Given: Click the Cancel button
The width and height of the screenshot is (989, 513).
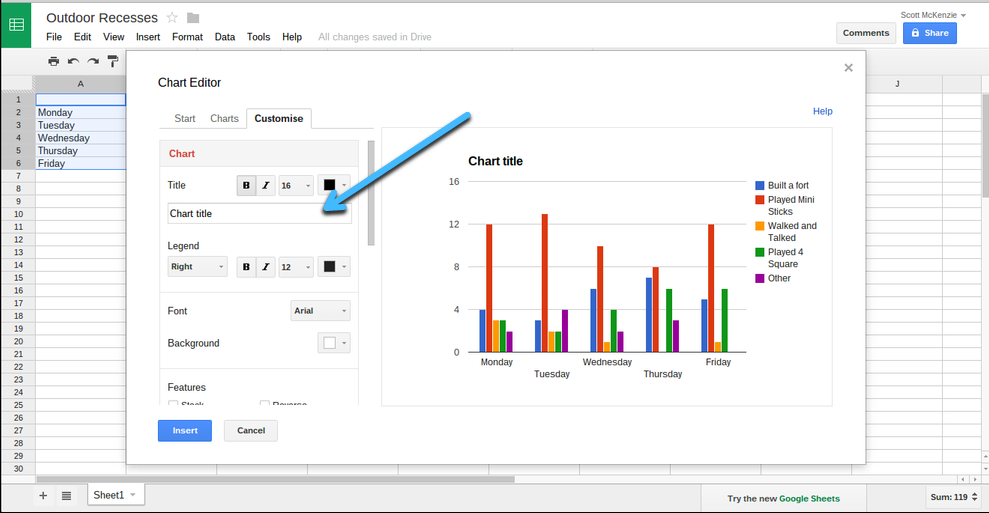Looking at the screenshot, I should pyautogui.click(x=251, y=430).
